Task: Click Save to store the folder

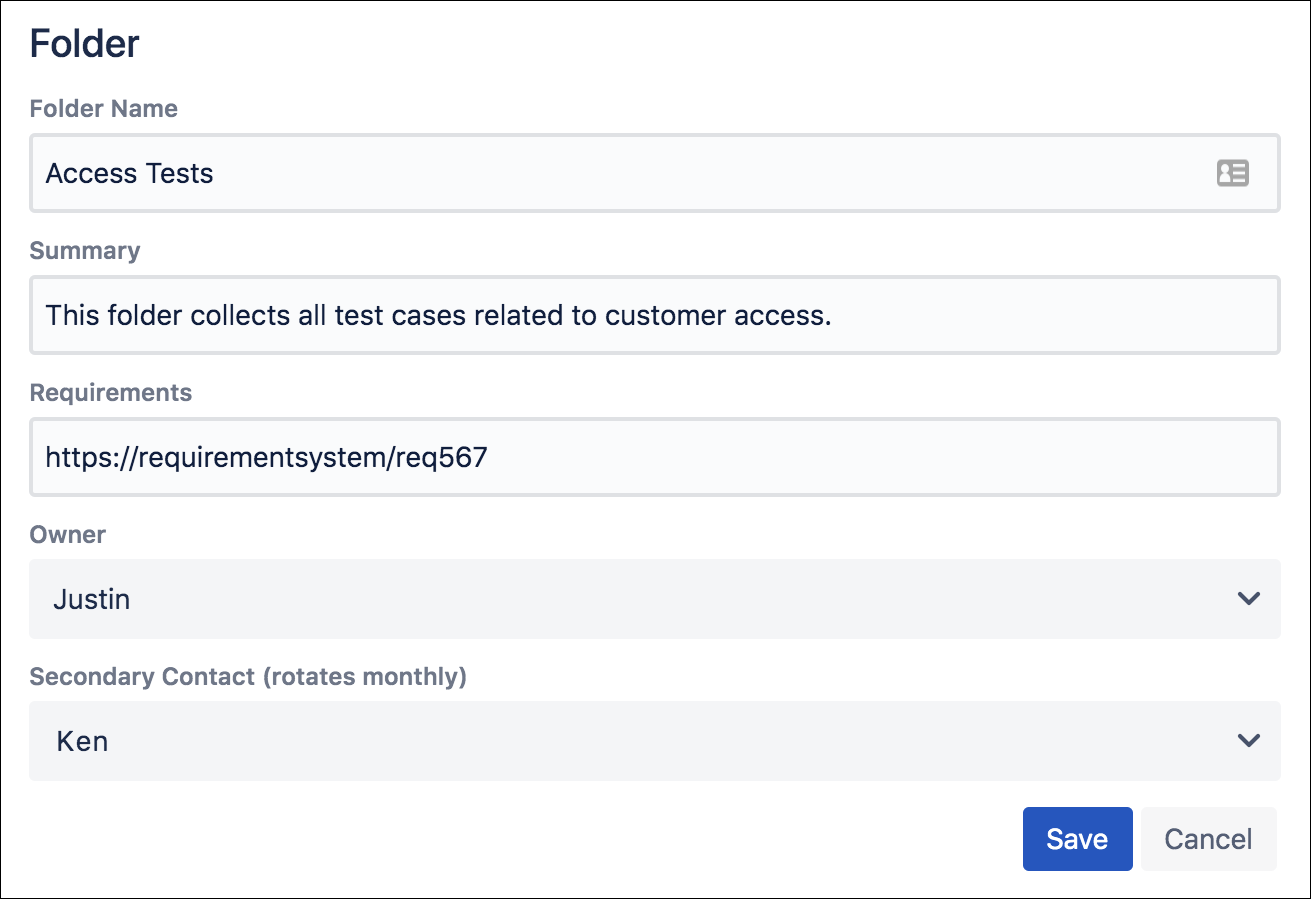Action: point(1077,839)
